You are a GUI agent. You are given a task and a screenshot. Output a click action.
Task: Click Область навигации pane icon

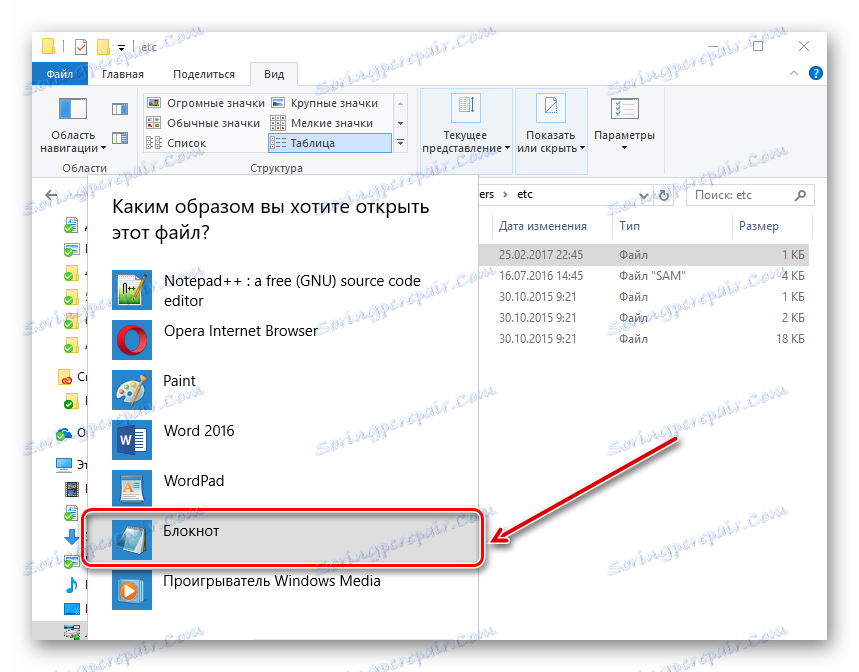pos(73,108)
